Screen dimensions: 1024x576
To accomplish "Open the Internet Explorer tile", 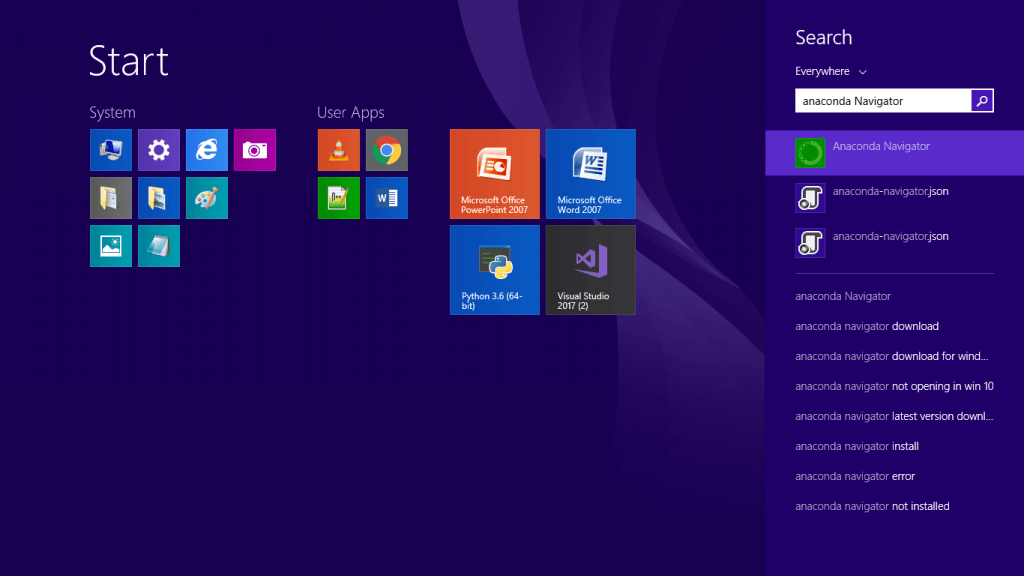I will coord(206,150).
